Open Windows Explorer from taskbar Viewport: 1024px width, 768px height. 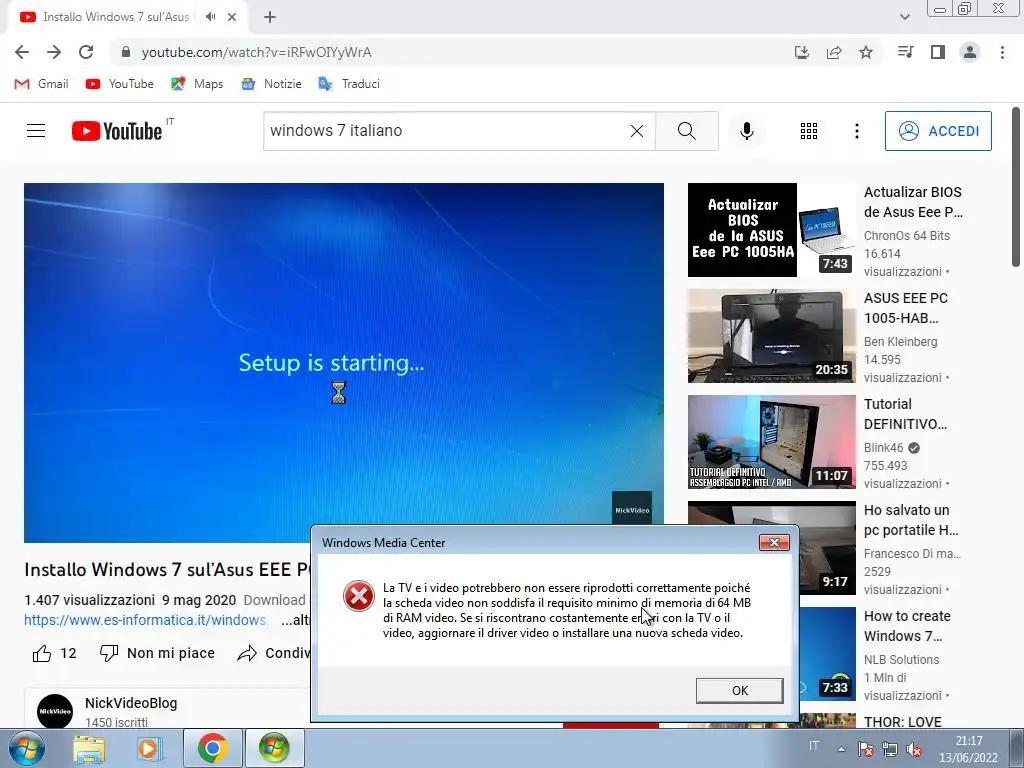tap(89, 748)
